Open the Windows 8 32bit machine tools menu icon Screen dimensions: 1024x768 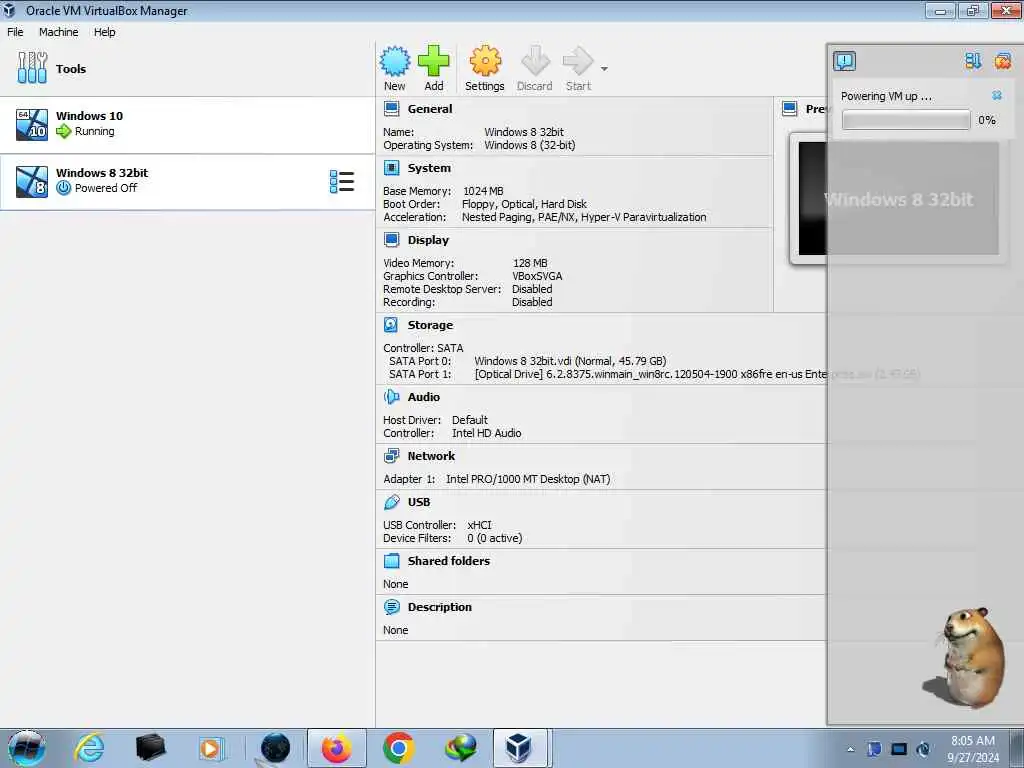tap(342, 182)
